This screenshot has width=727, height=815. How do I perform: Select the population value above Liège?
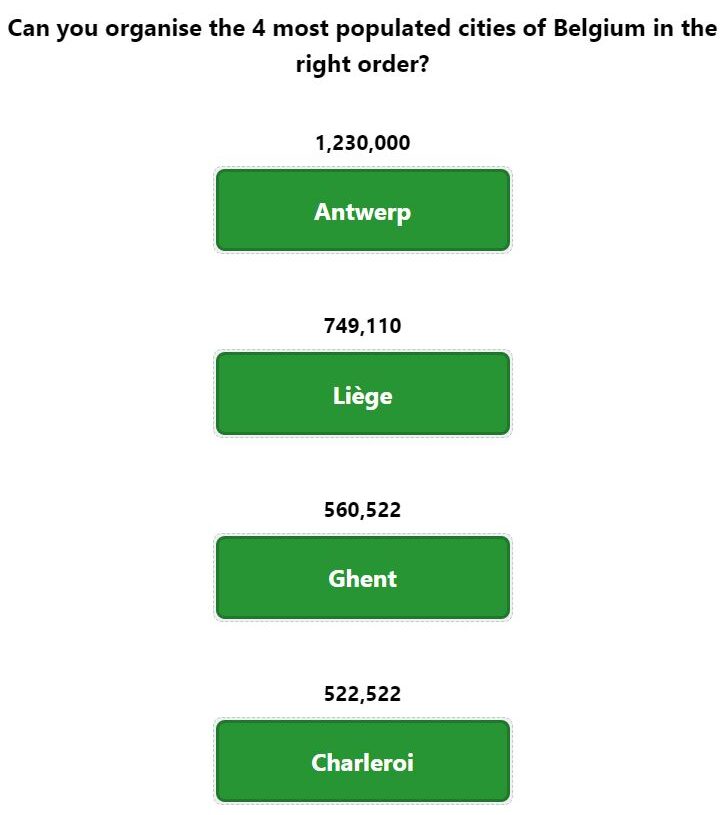pos(363,326)
